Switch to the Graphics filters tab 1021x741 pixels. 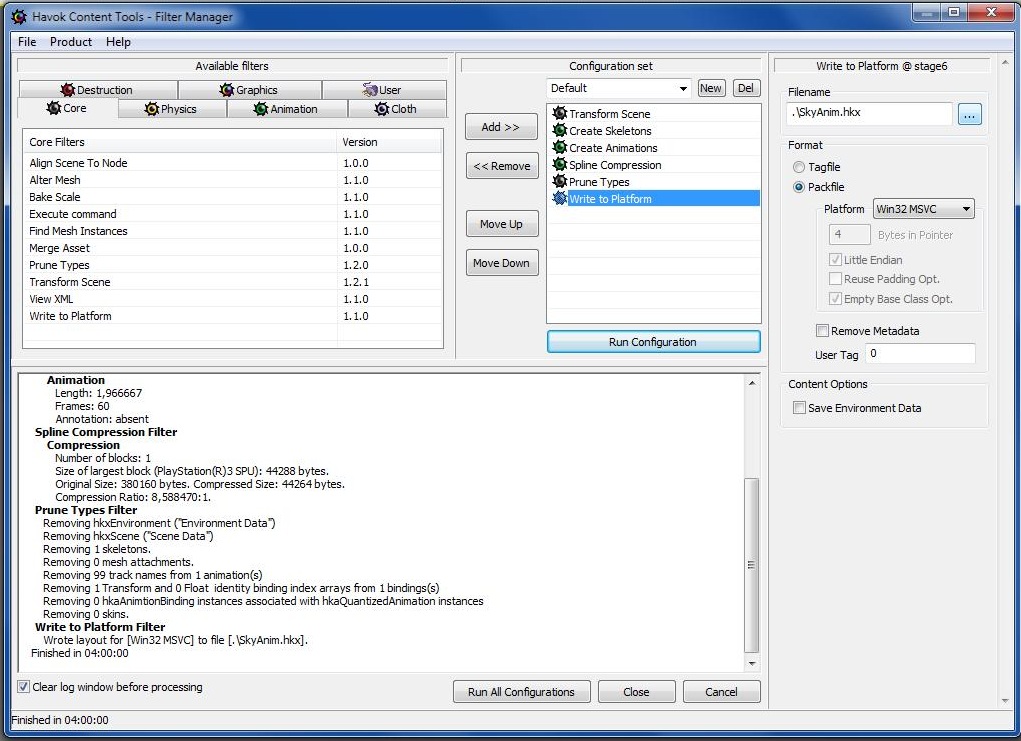(249, 90)
